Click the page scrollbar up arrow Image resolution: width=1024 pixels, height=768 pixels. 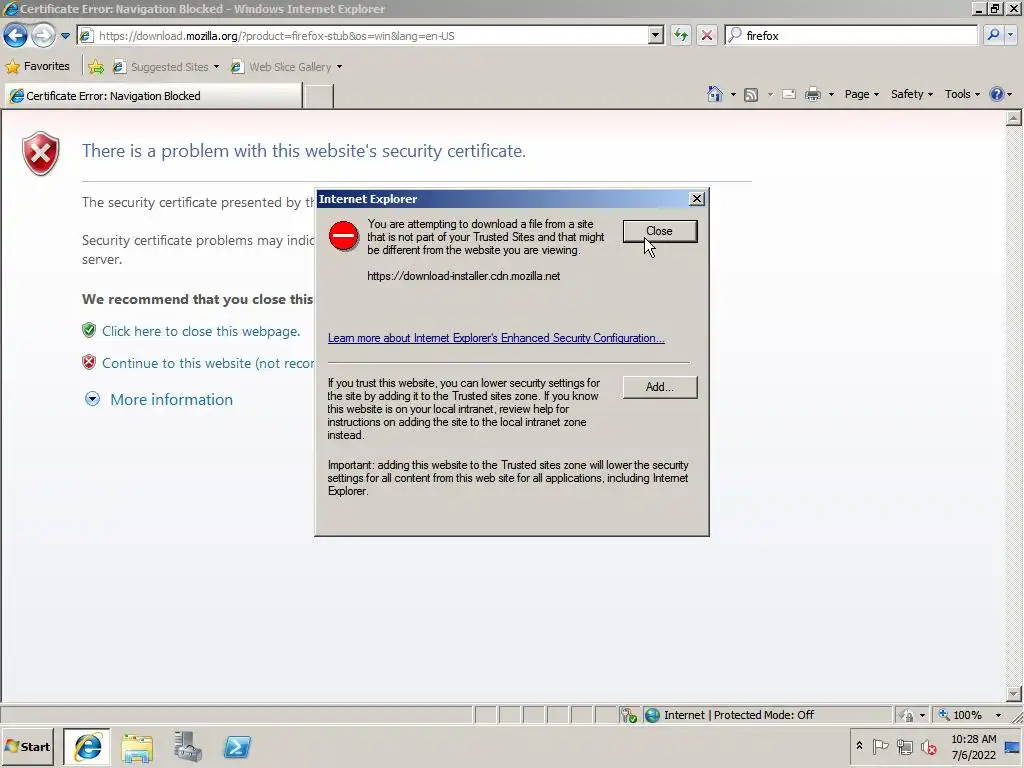pyautogui.click(x=1014, y=118)
